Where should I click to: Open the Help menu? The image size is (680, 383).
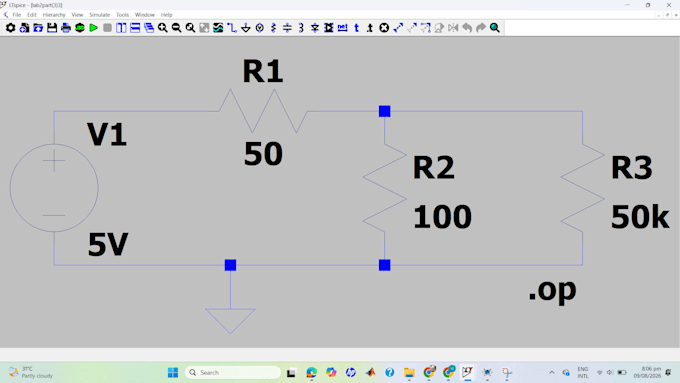point(167,15)
